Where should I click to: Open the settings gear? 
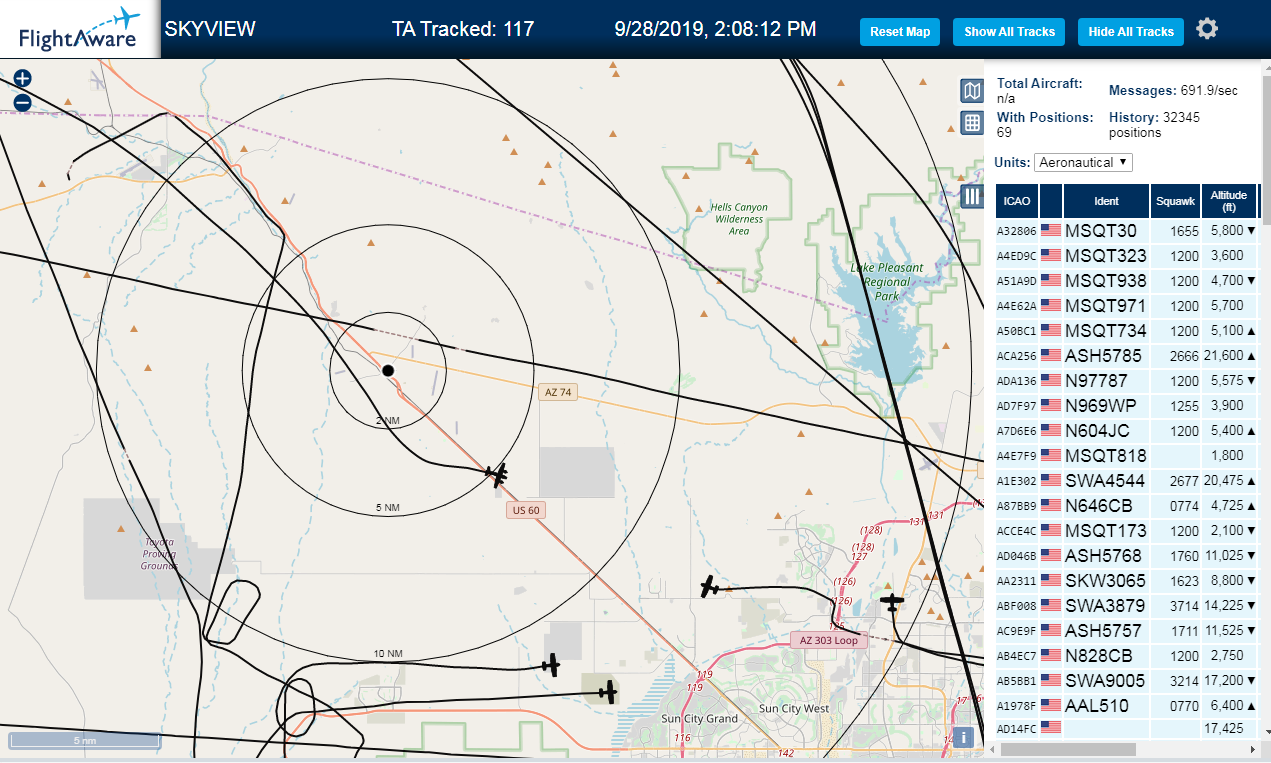(x=1207, y=29)
